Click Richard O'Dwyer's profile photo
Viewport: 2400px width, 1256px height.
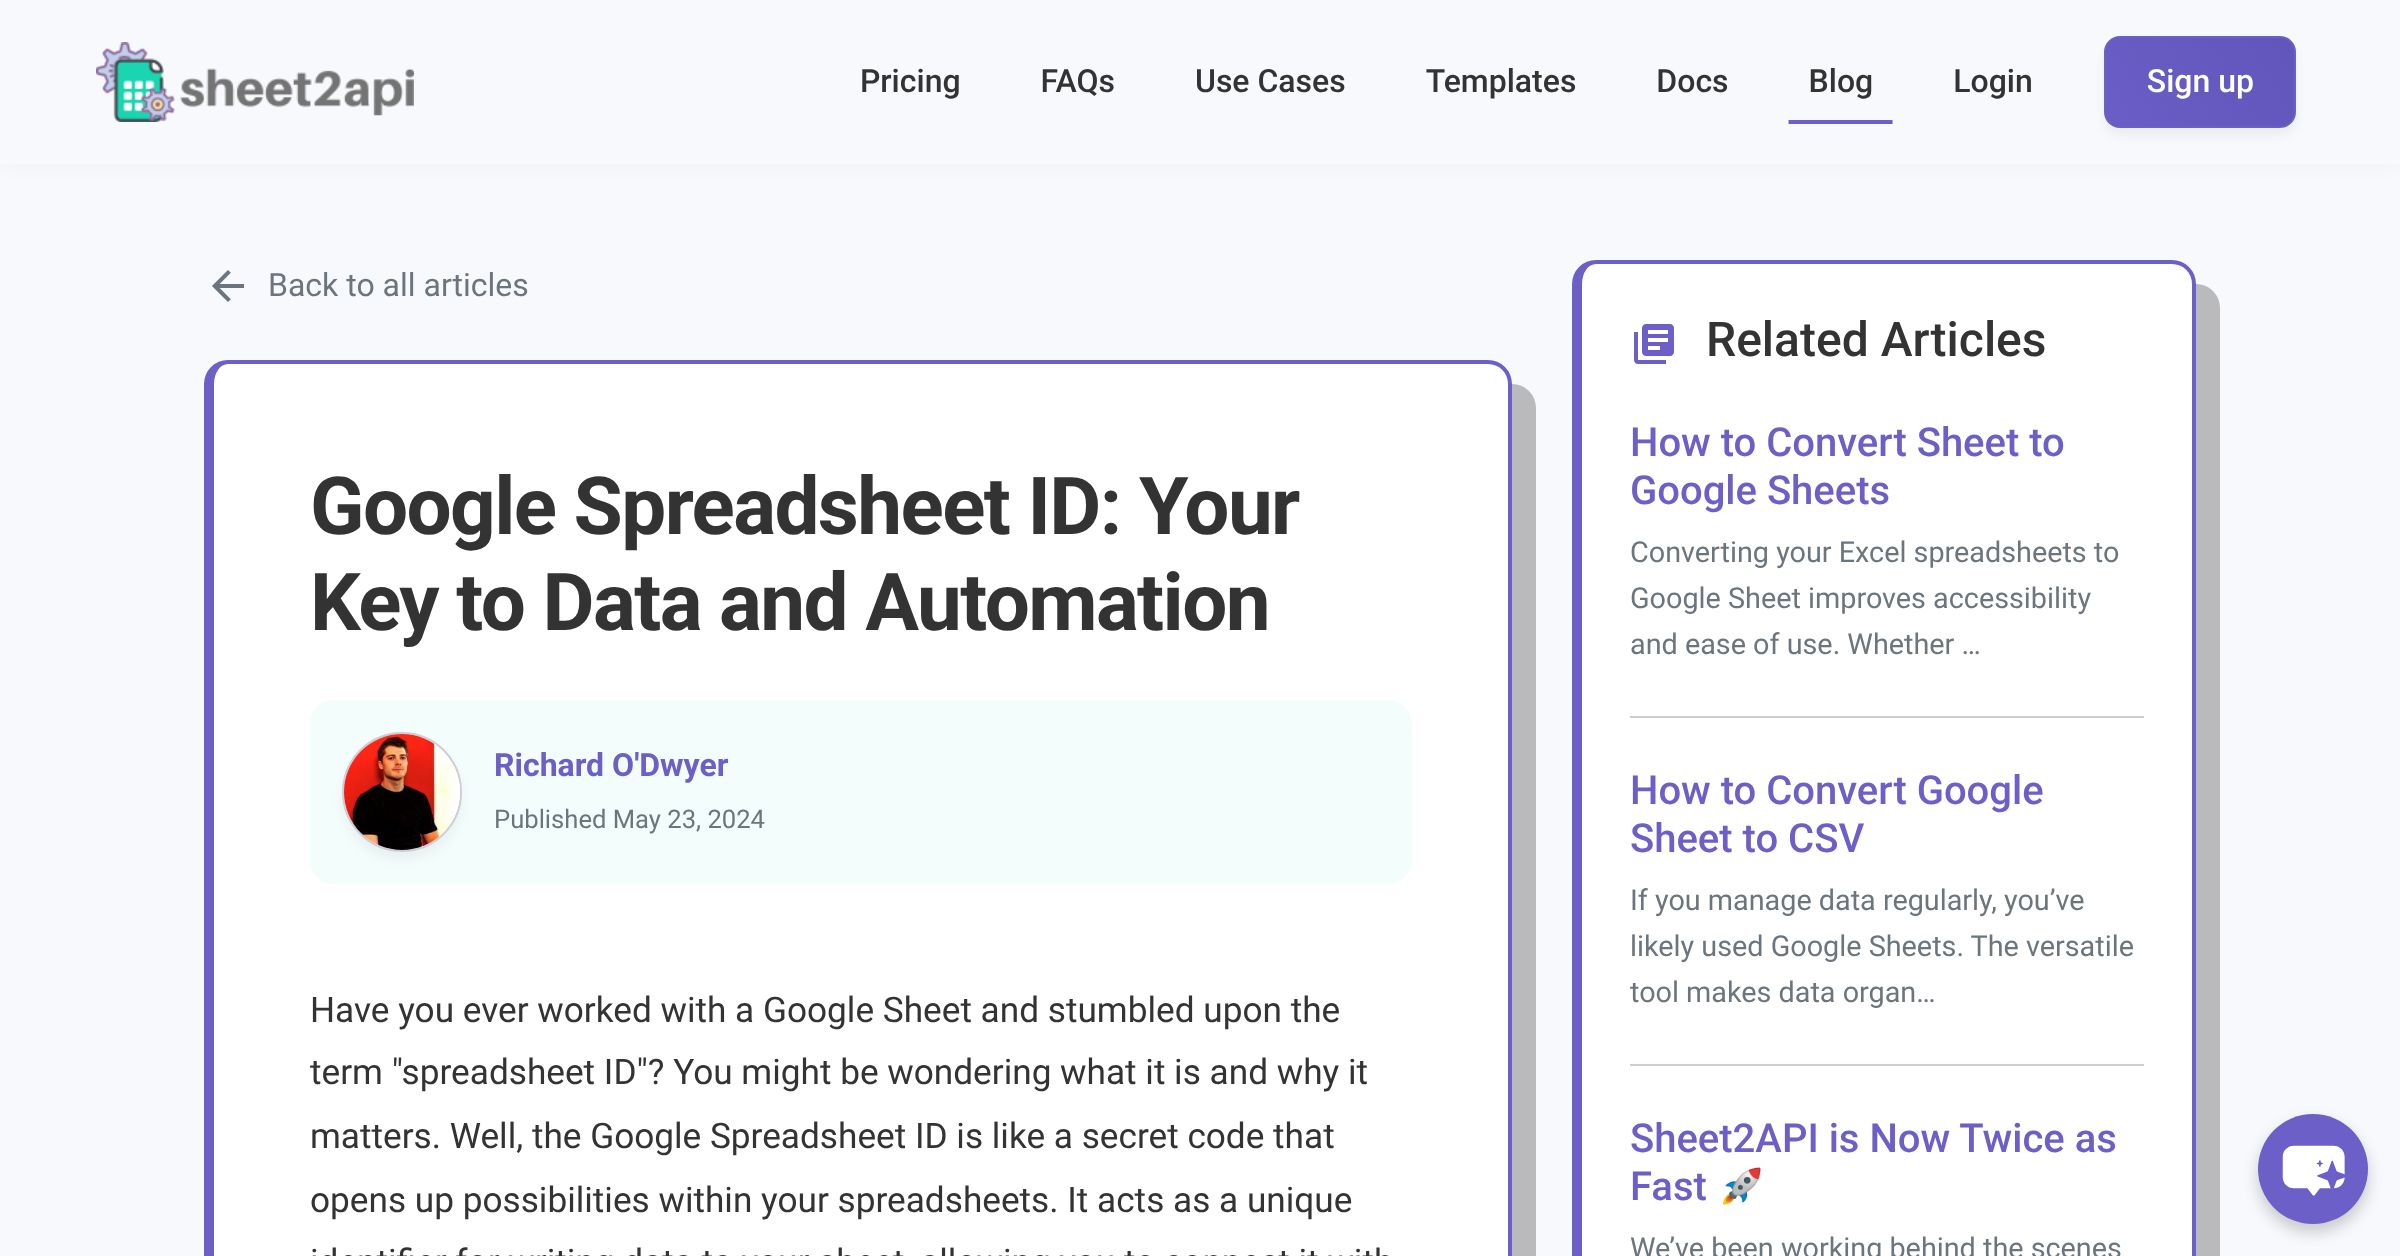point(400,792)
